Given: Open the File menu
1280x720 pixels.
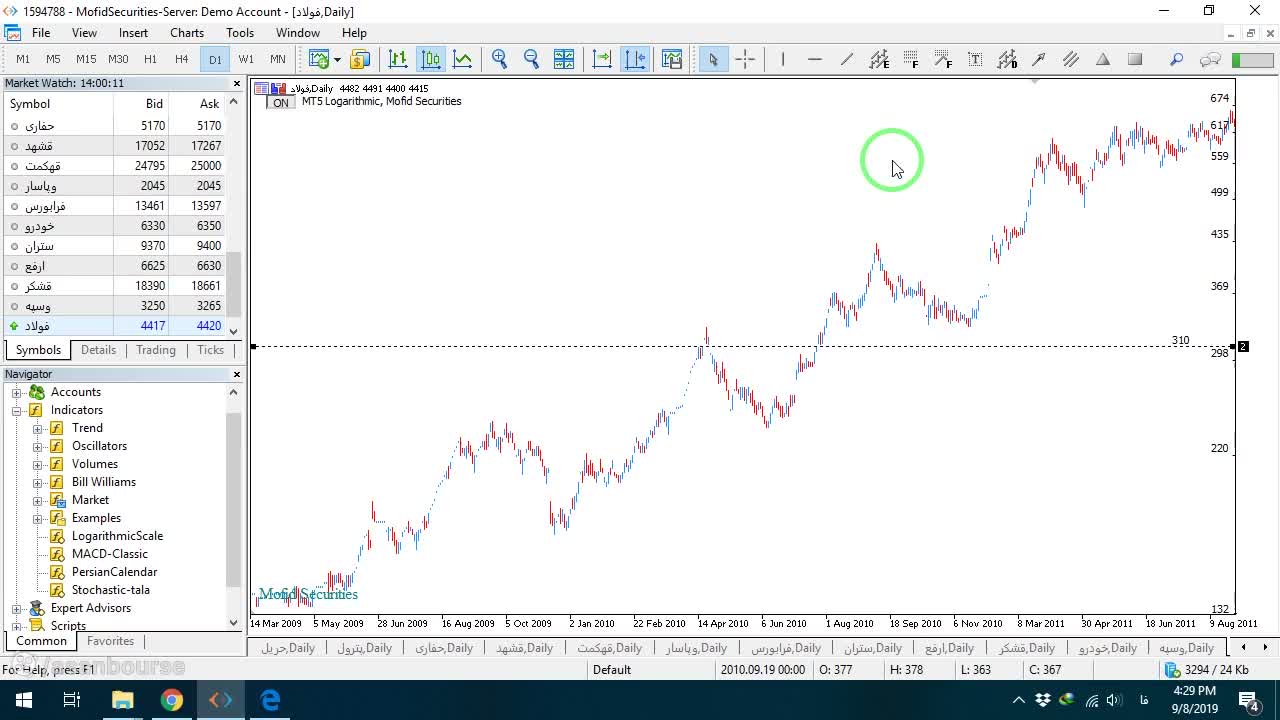Looking at the screenshot, I should [x=41, y=33].
